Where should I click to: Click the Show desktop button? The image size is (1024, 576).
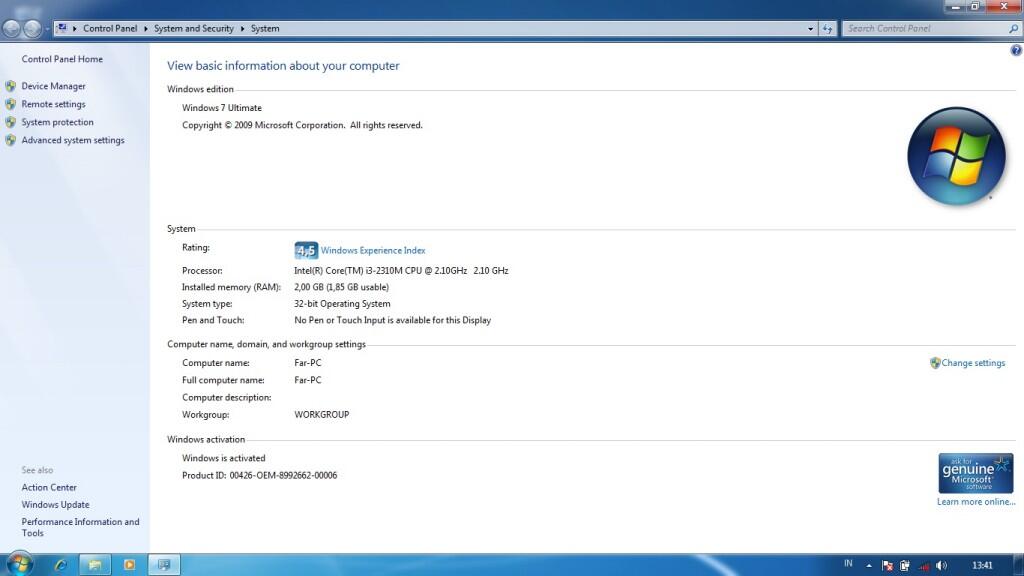pos(1019,565)
